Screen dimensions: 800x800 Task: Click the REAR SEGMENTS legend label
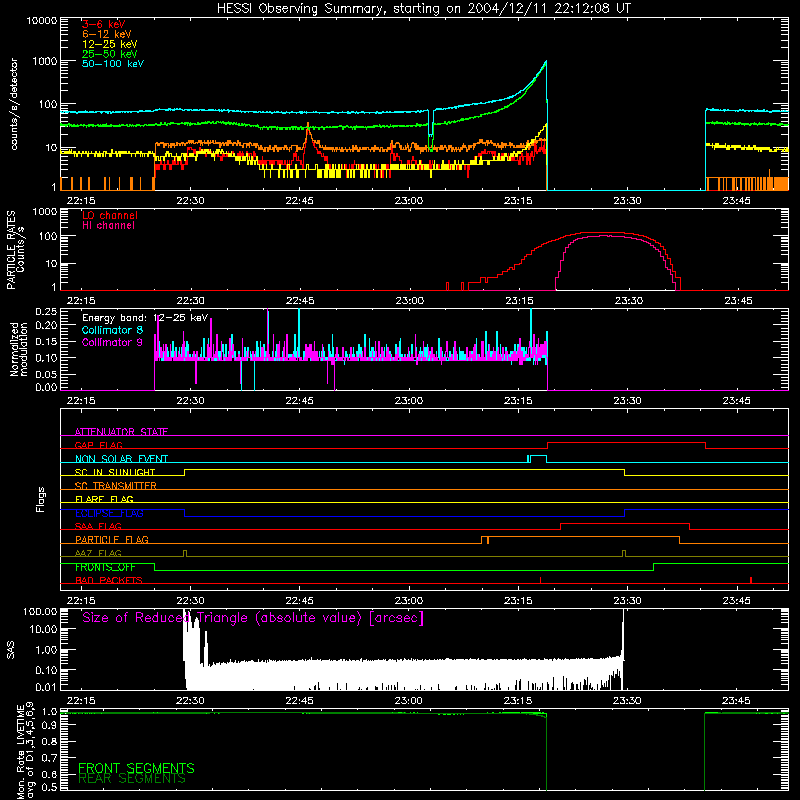[x=132, y=779]
